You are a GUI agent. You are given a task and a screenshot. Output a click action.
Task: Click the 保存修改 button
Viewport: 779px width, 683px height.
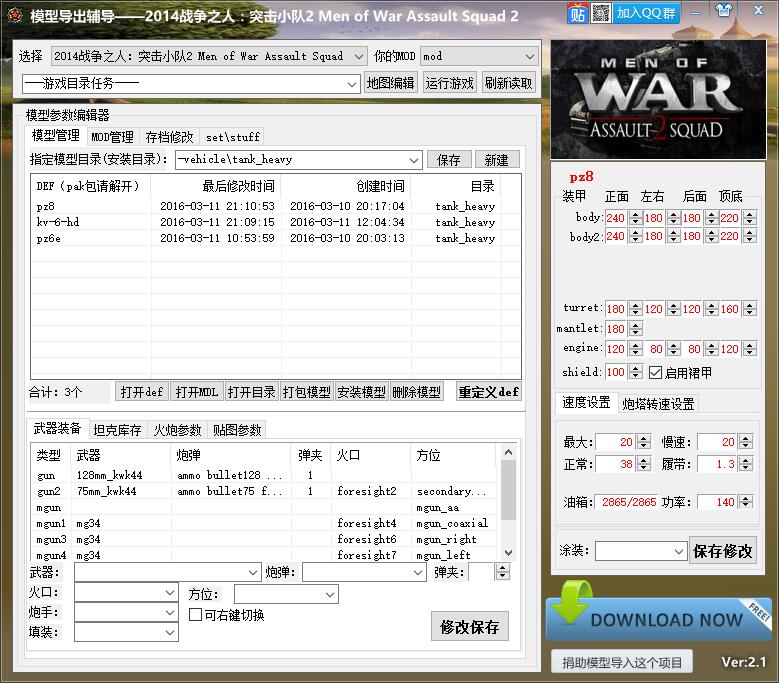coord(722,550)
